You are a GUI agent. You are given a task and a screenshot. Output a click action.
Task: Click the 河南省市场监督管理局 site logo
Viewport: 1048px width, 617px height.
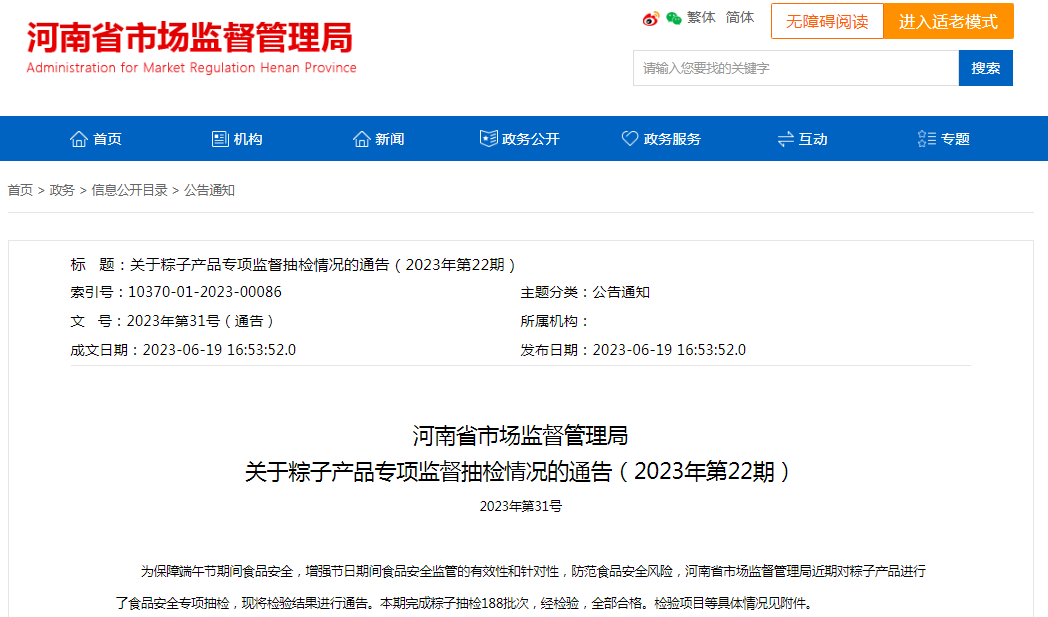[x=190, y=47]
